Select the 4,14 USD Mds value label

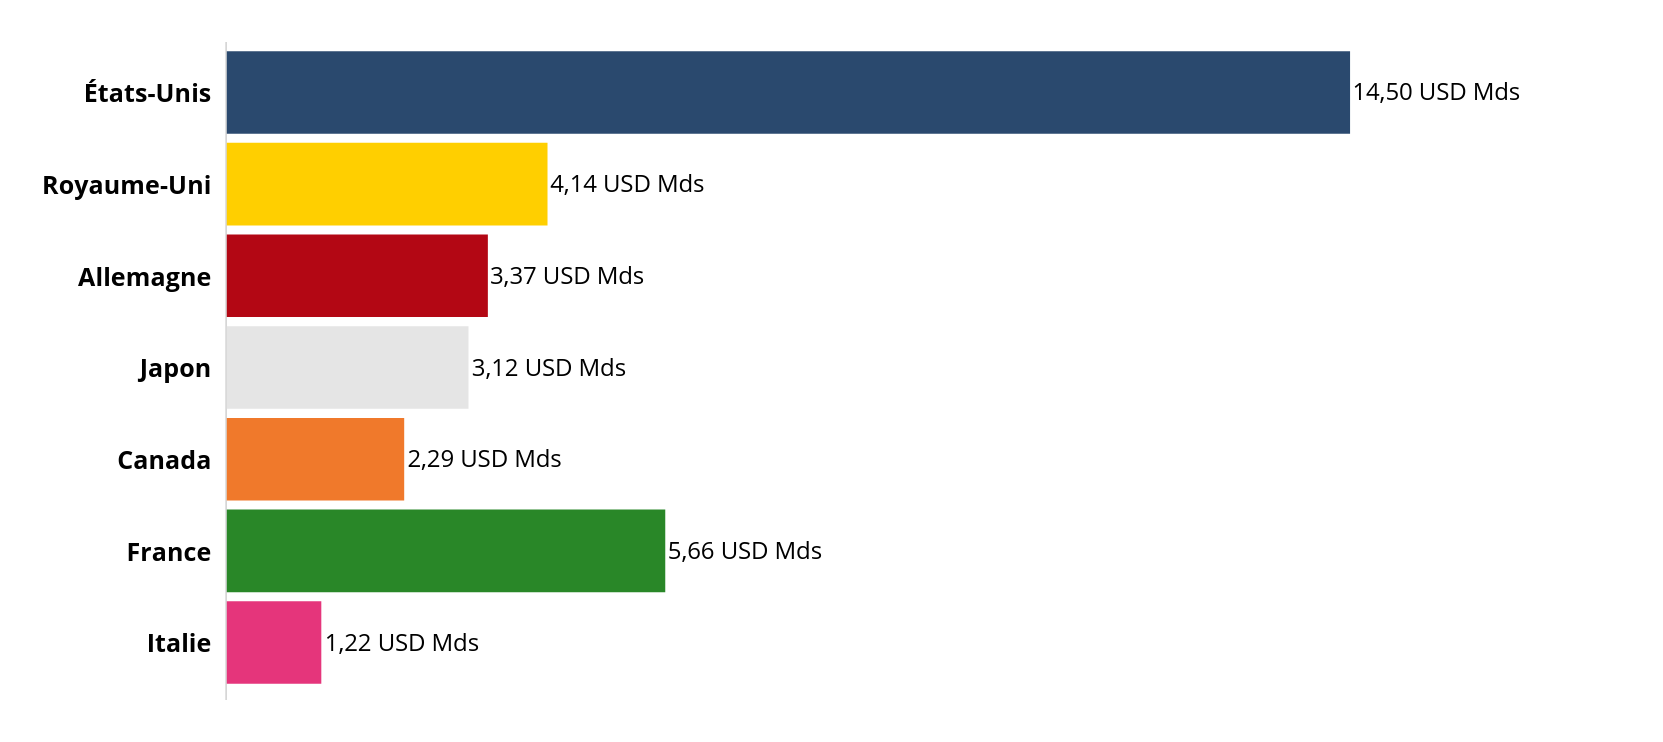(x=627, y=184)
